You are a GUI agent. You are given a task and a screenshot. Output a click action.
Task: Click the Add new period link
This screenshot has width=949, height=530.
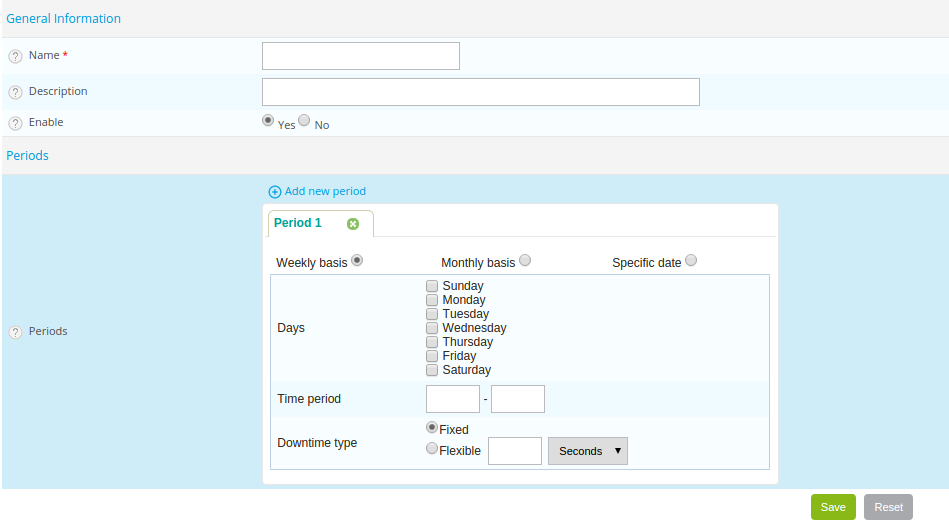(325, 191)
